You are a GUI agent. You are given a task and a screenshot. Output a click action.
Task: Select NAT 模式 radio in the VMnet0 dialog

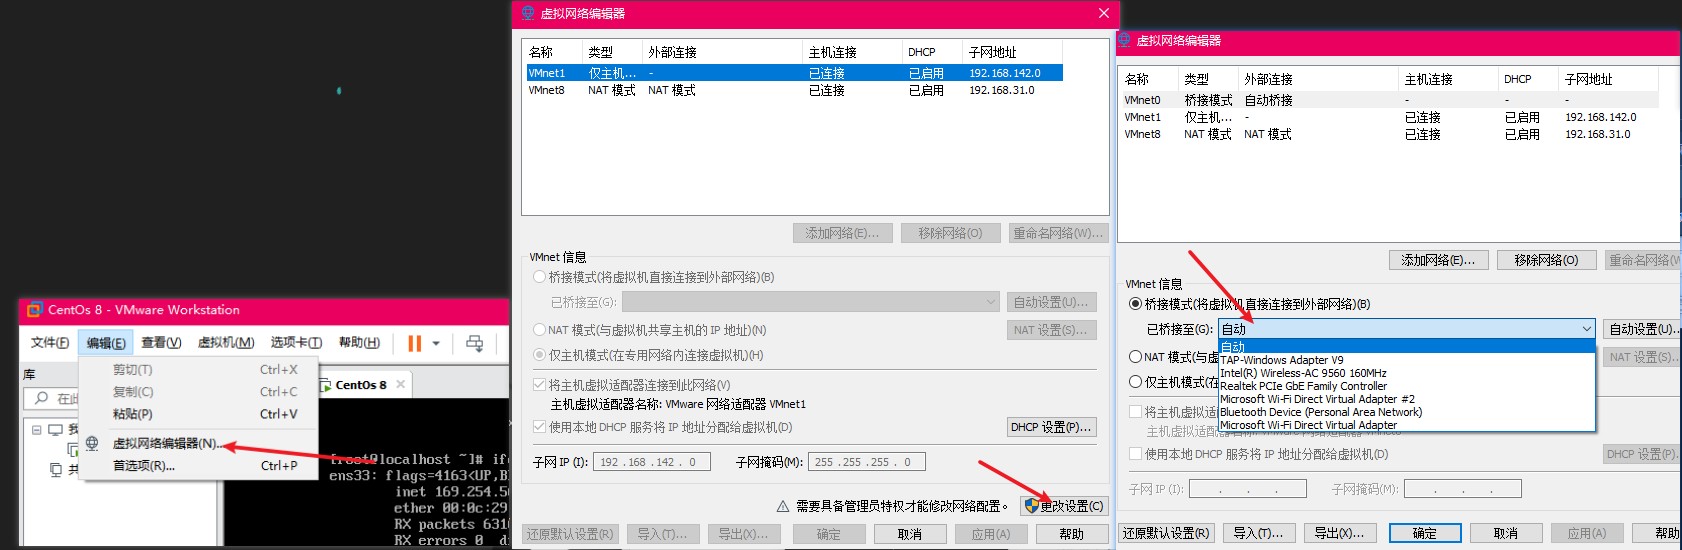pos(1135,357)
